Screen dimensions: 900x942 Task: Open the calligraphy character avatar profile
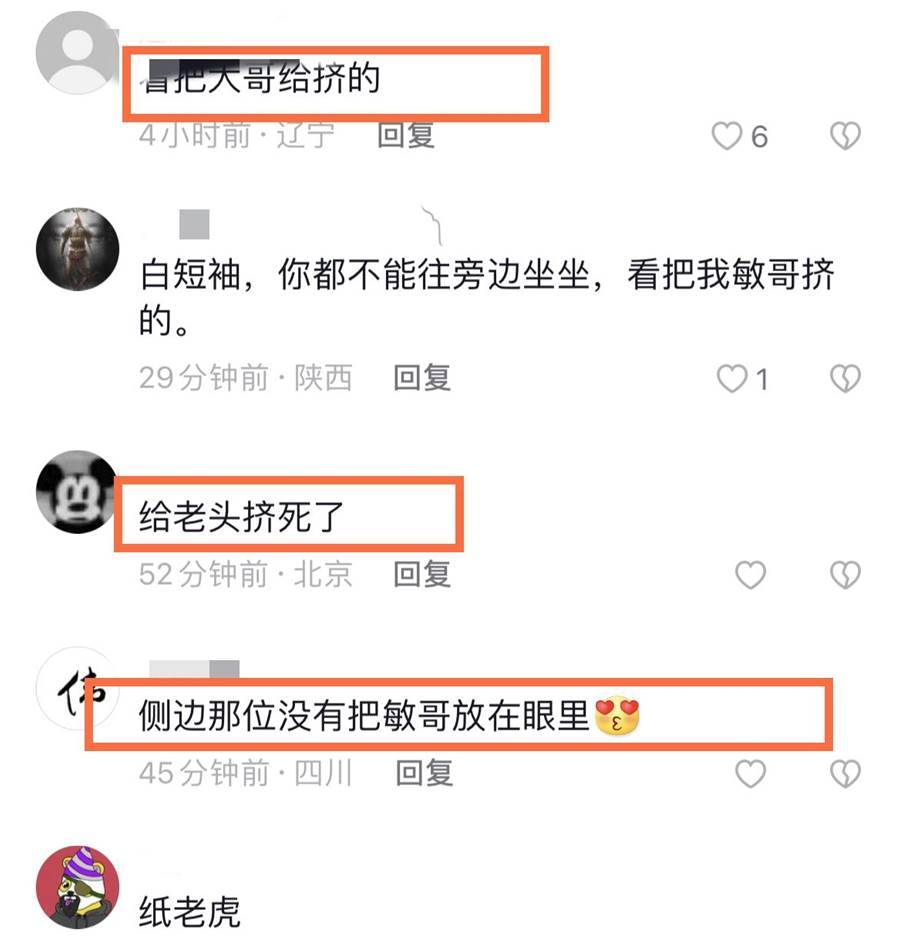[x=78, y=688]
